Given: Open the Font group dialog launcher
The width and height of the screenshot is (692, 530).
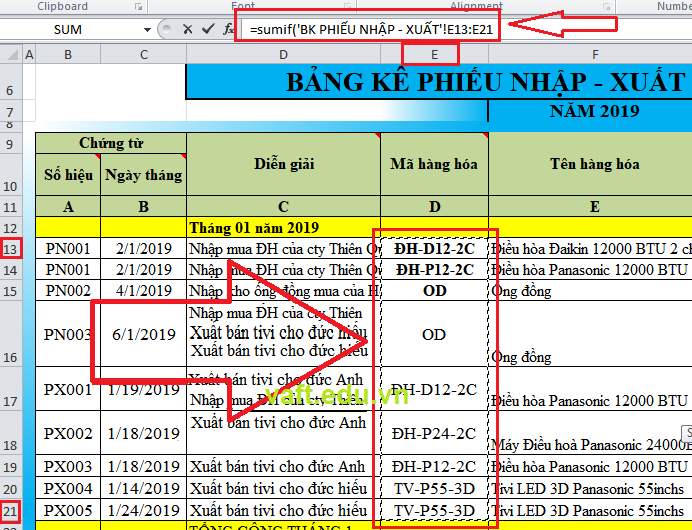Looking at the screenshot, I should click(x=348, y=7).
